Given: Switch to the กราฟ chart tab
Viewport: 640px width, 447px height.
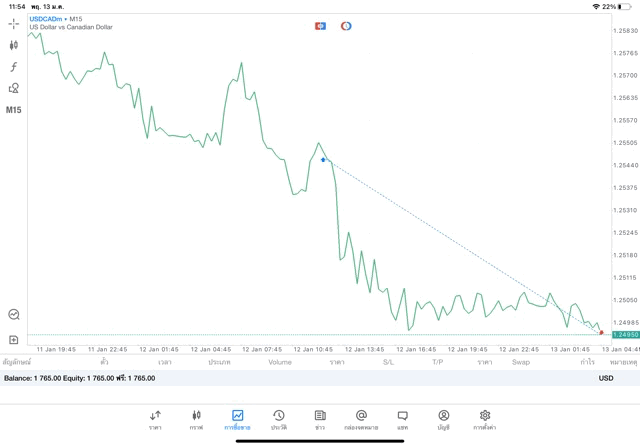Looking at the screenshot, I should pyautogui.click(x=196, y=419).
